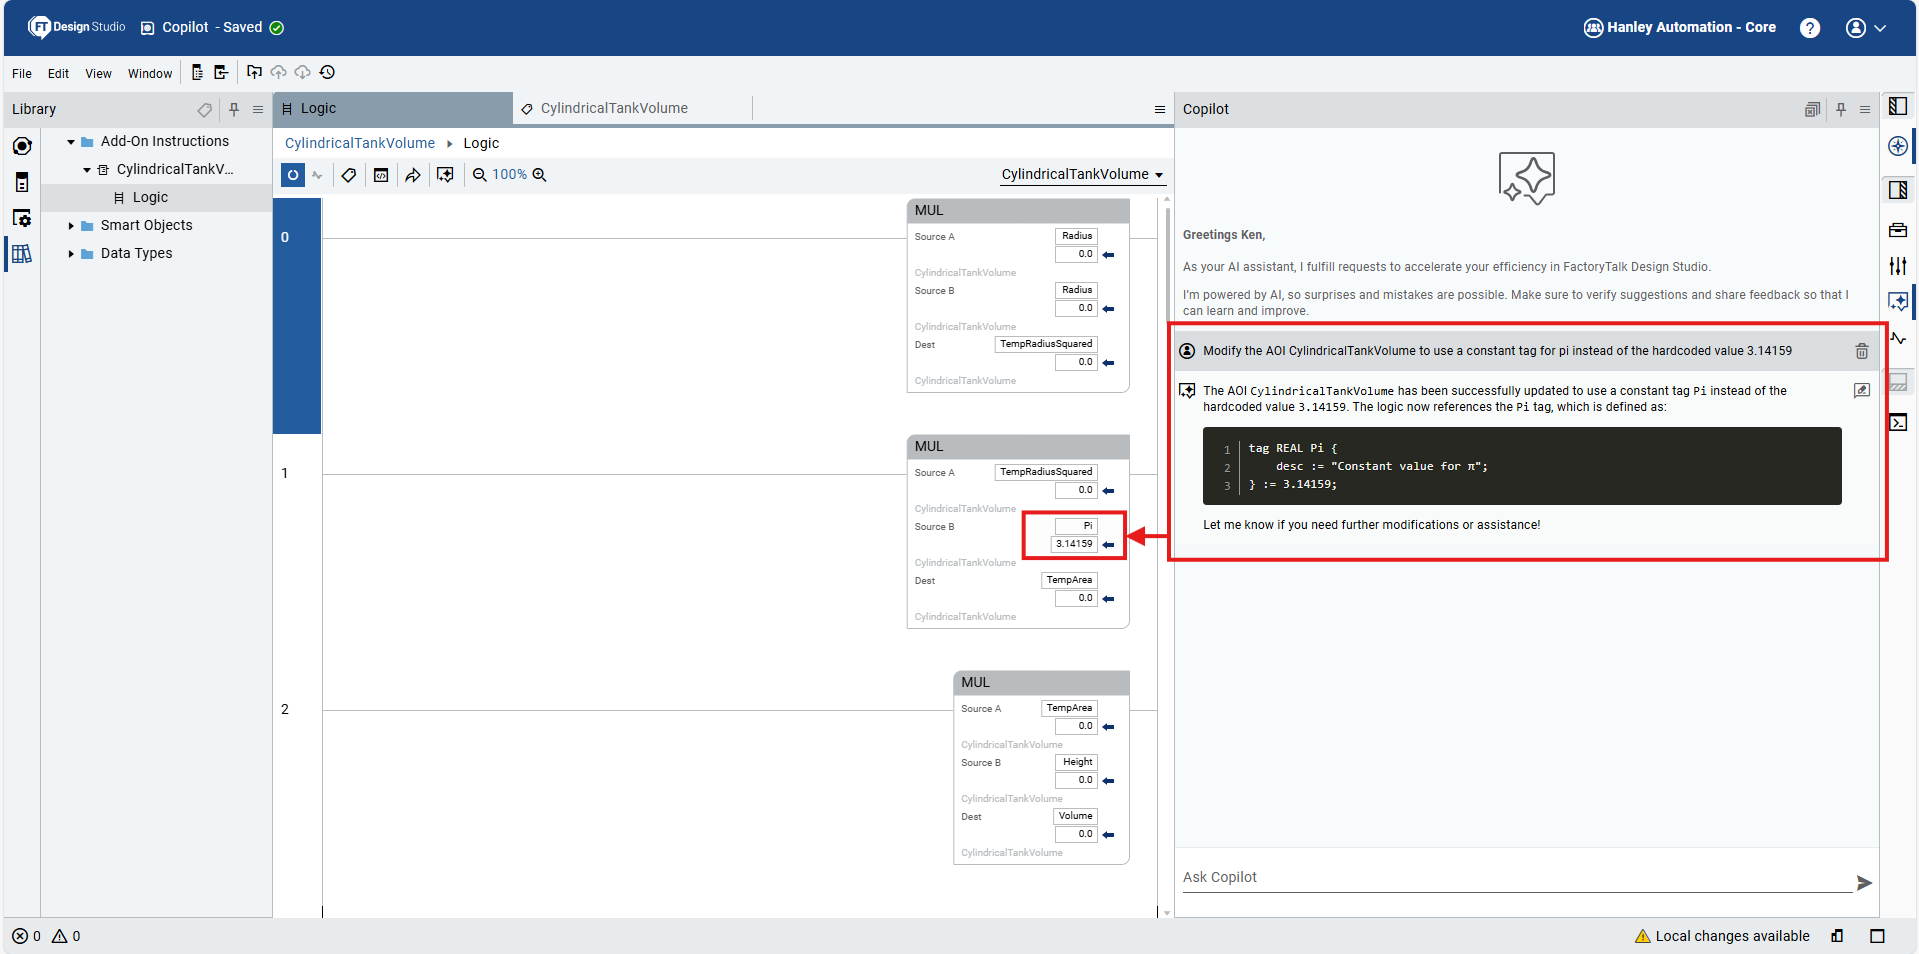Open the terminal console icon in right rail

(1898, 422)
